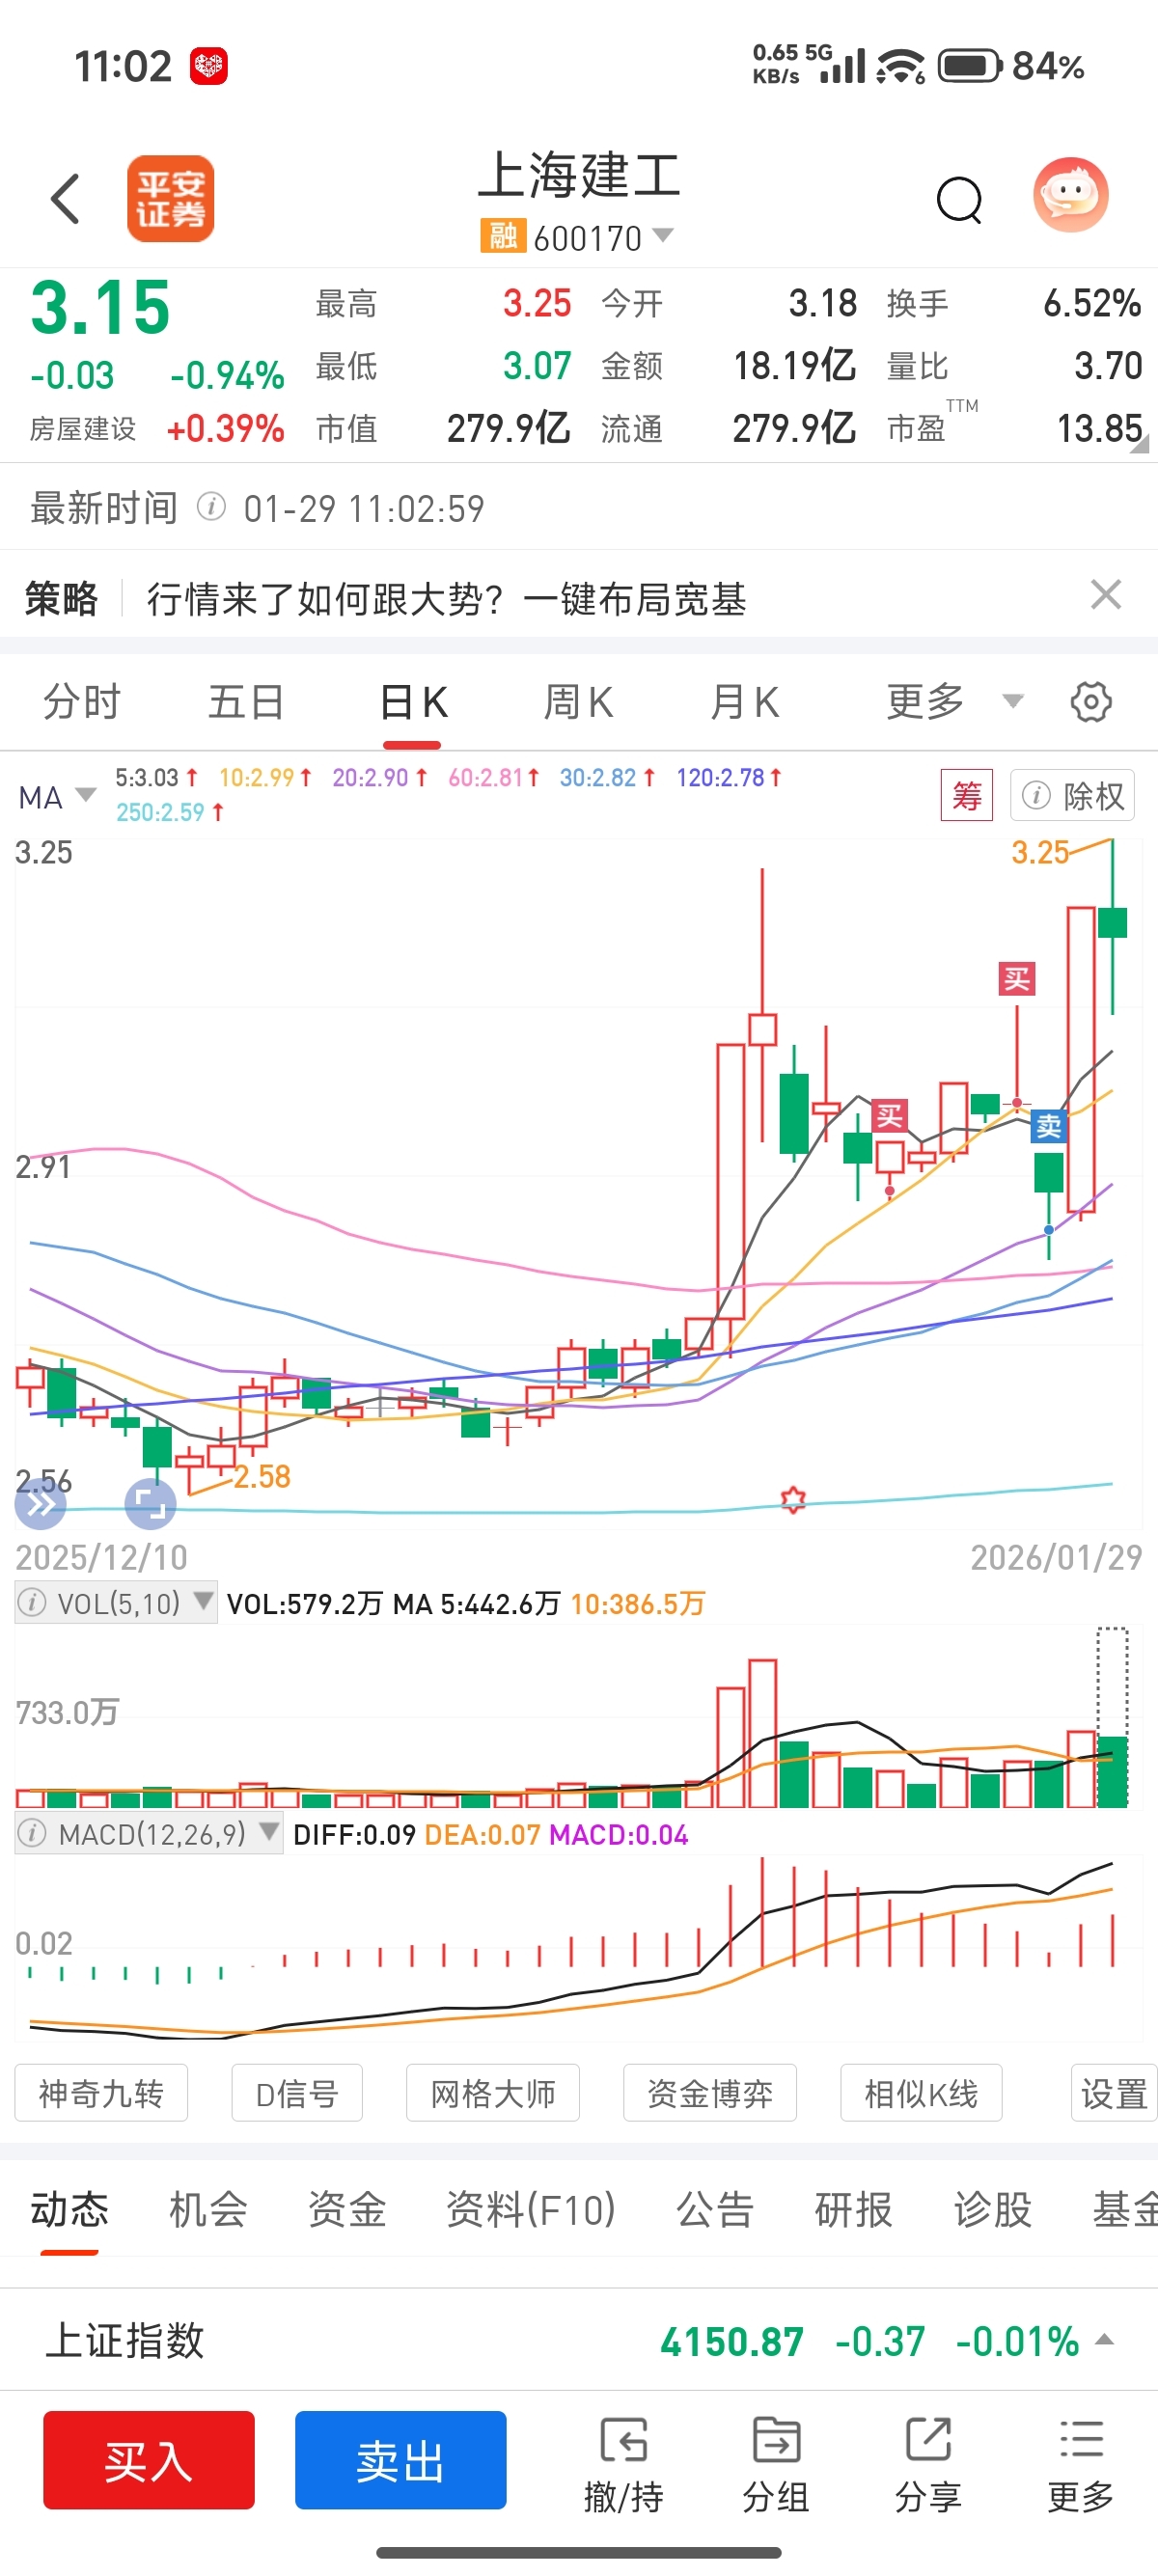The width and height of the screenshot is (1158, 2576).
Task: Open the 公告 tab
Action: pos(715,2209)
